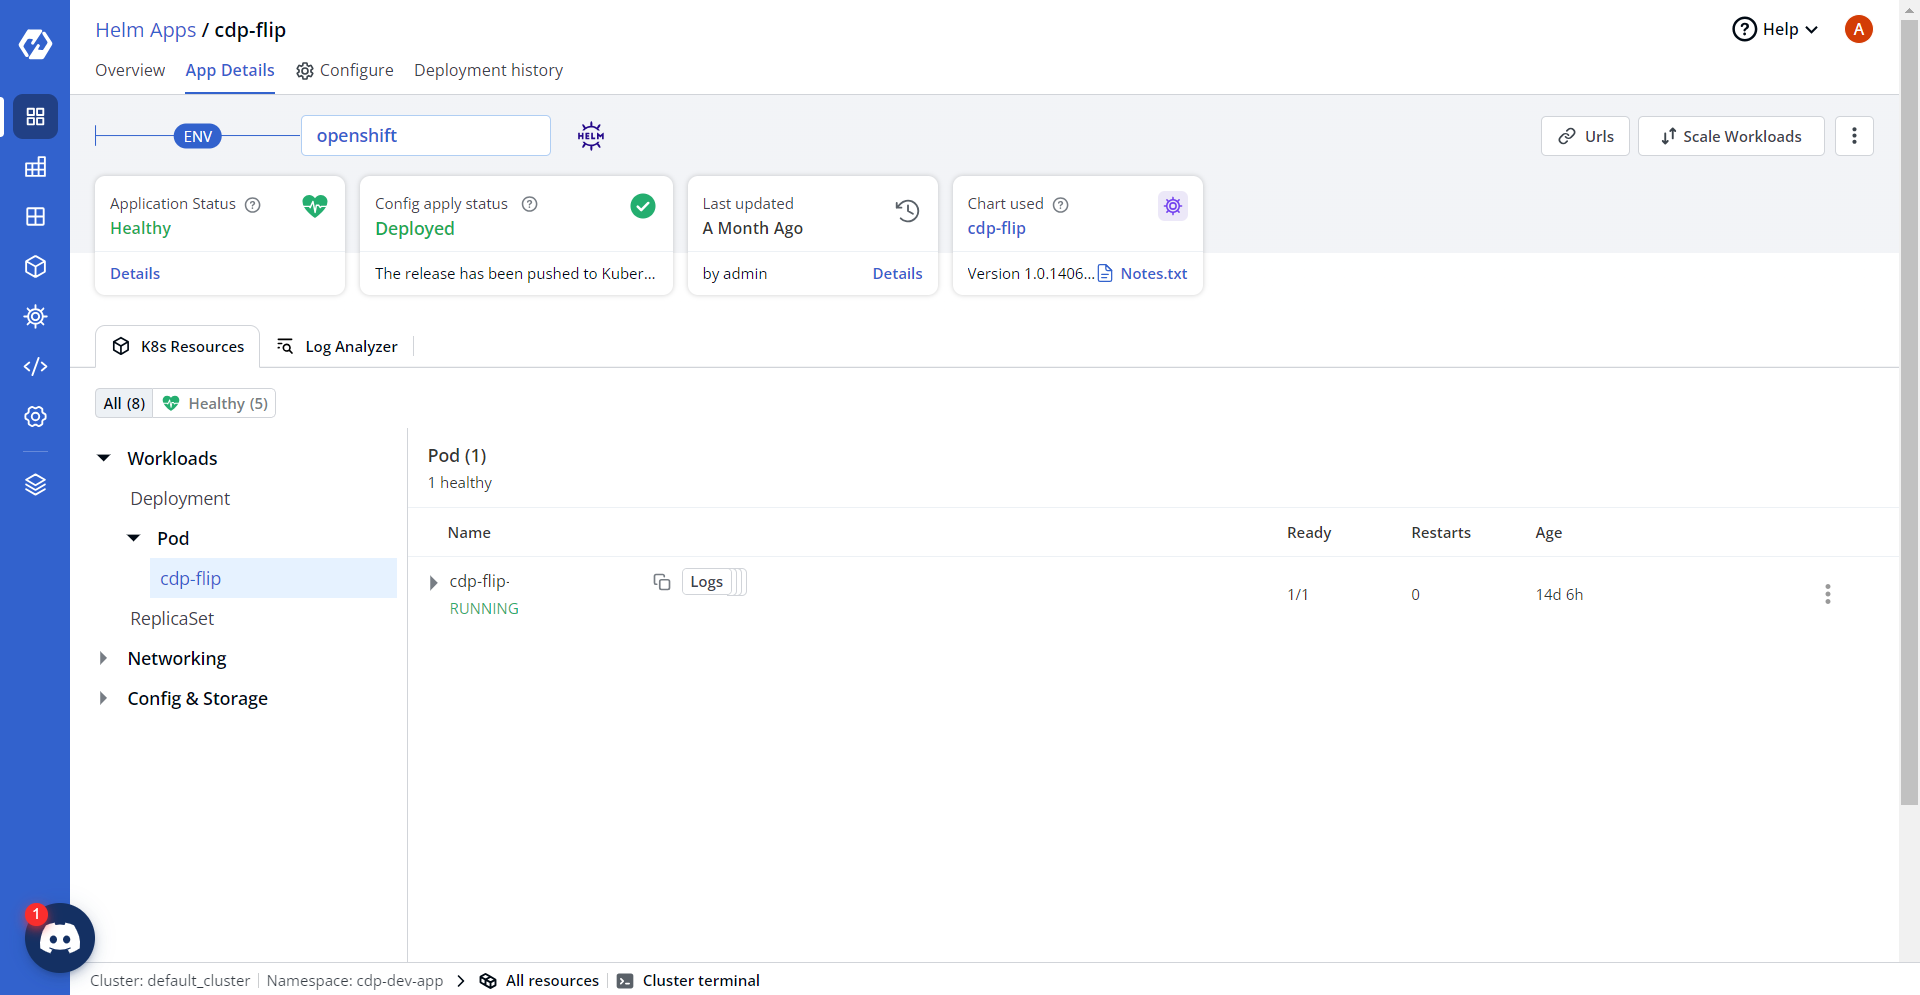Open the deployment history clock icon
Image resolution: width=1920 pixels, height=995 pixels.
pyautogui.click(x=907, y=211)
